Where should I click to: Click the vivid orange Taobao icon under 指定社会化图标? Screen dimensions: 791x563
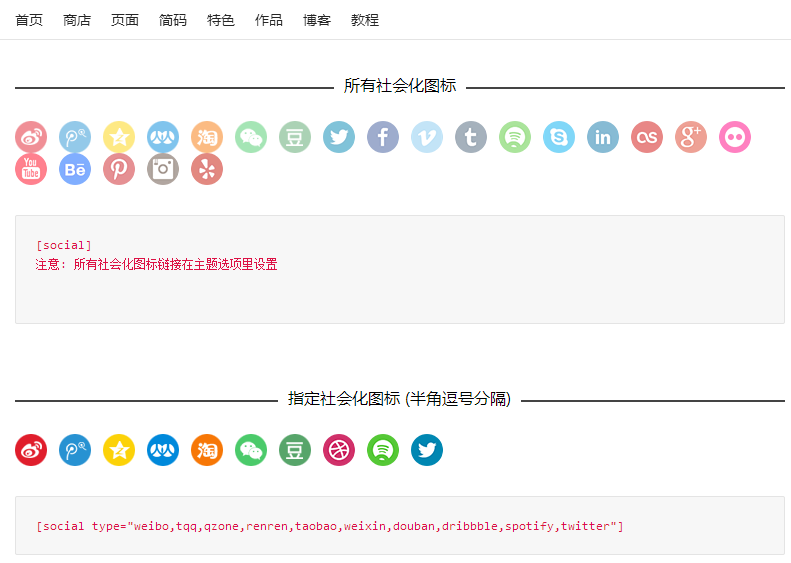coord(207,450)
